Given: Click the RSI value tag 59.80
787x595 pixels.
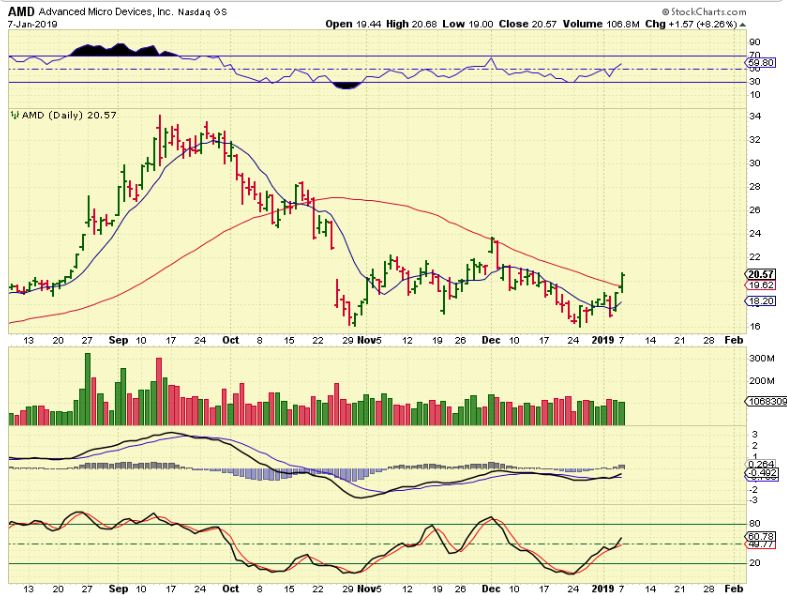Looking at the screenshot, I should click(x=760, y=63).
